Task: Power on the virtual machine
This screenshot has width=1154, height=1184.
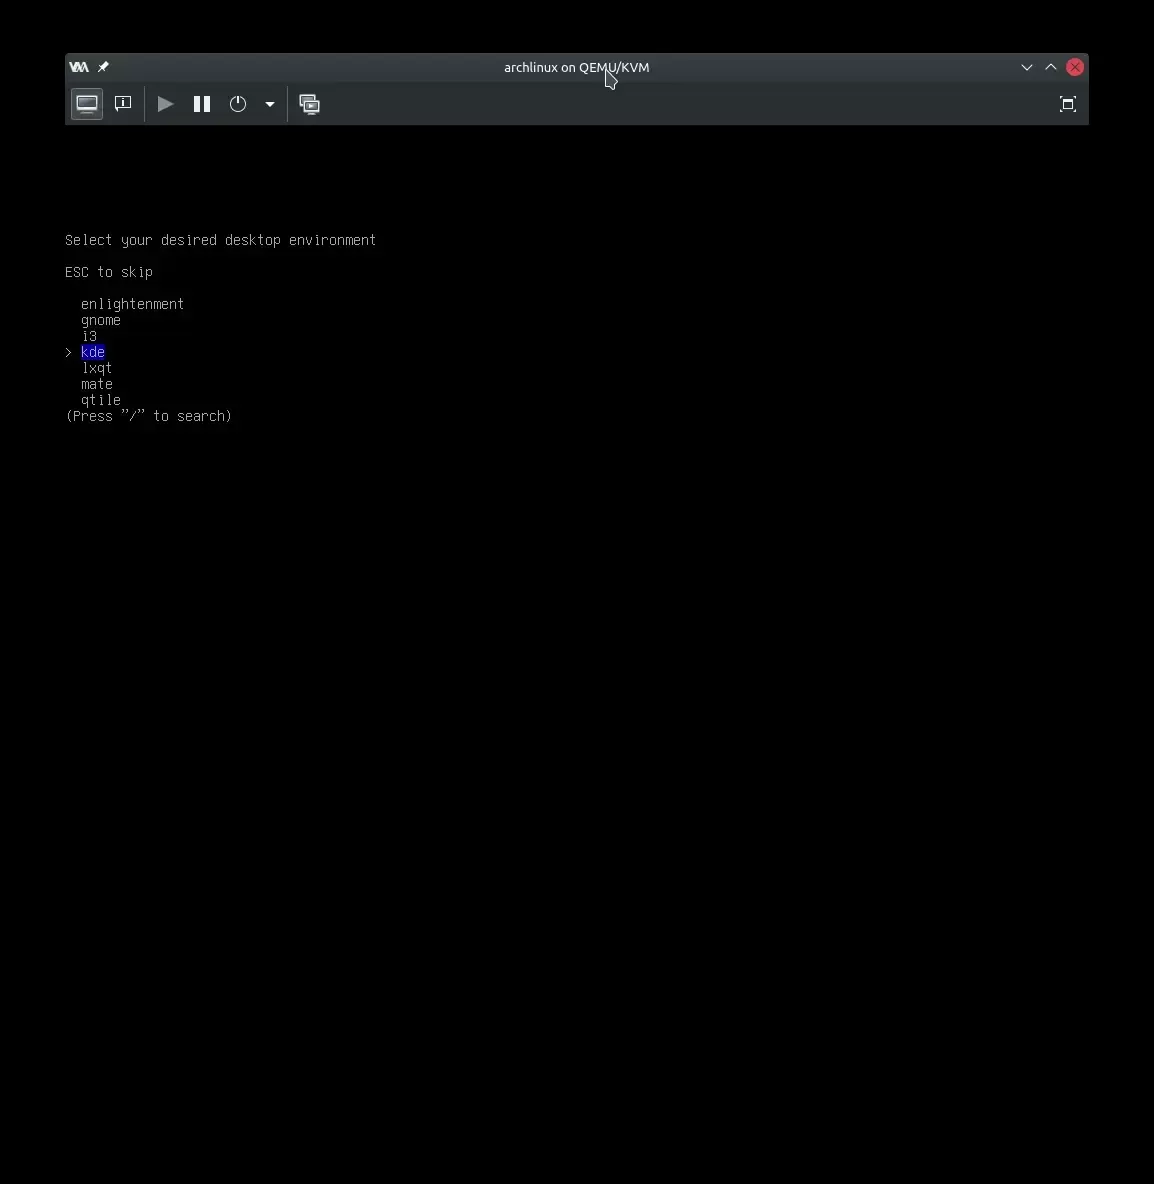Action: click(x=166, y=104)
